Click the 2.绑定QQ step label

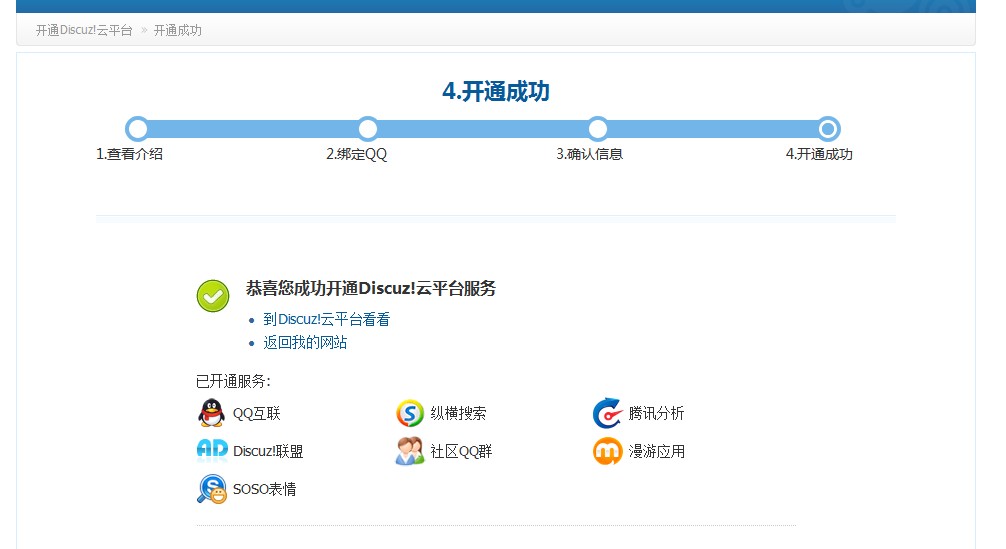[x=357, y=154]
